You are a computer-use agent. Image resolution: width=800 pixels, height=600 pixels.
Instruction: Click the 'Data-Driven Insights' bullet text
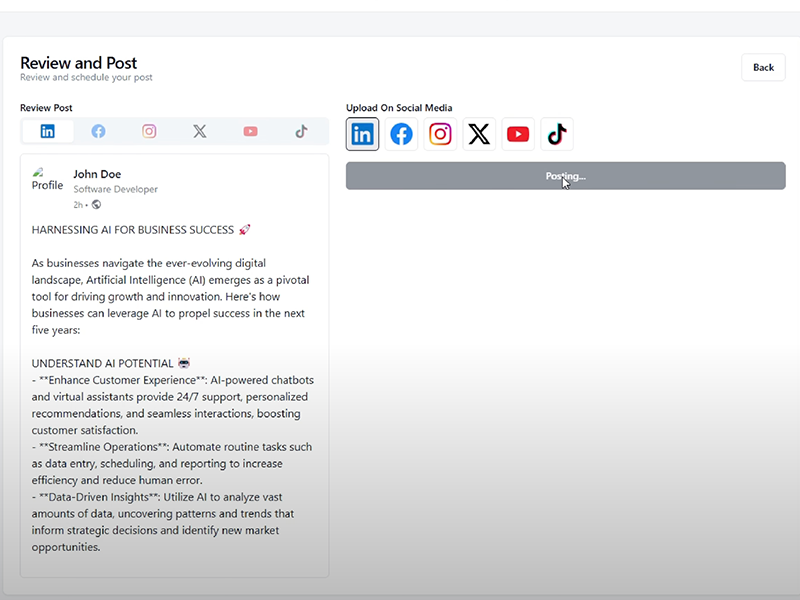(163, 522)
